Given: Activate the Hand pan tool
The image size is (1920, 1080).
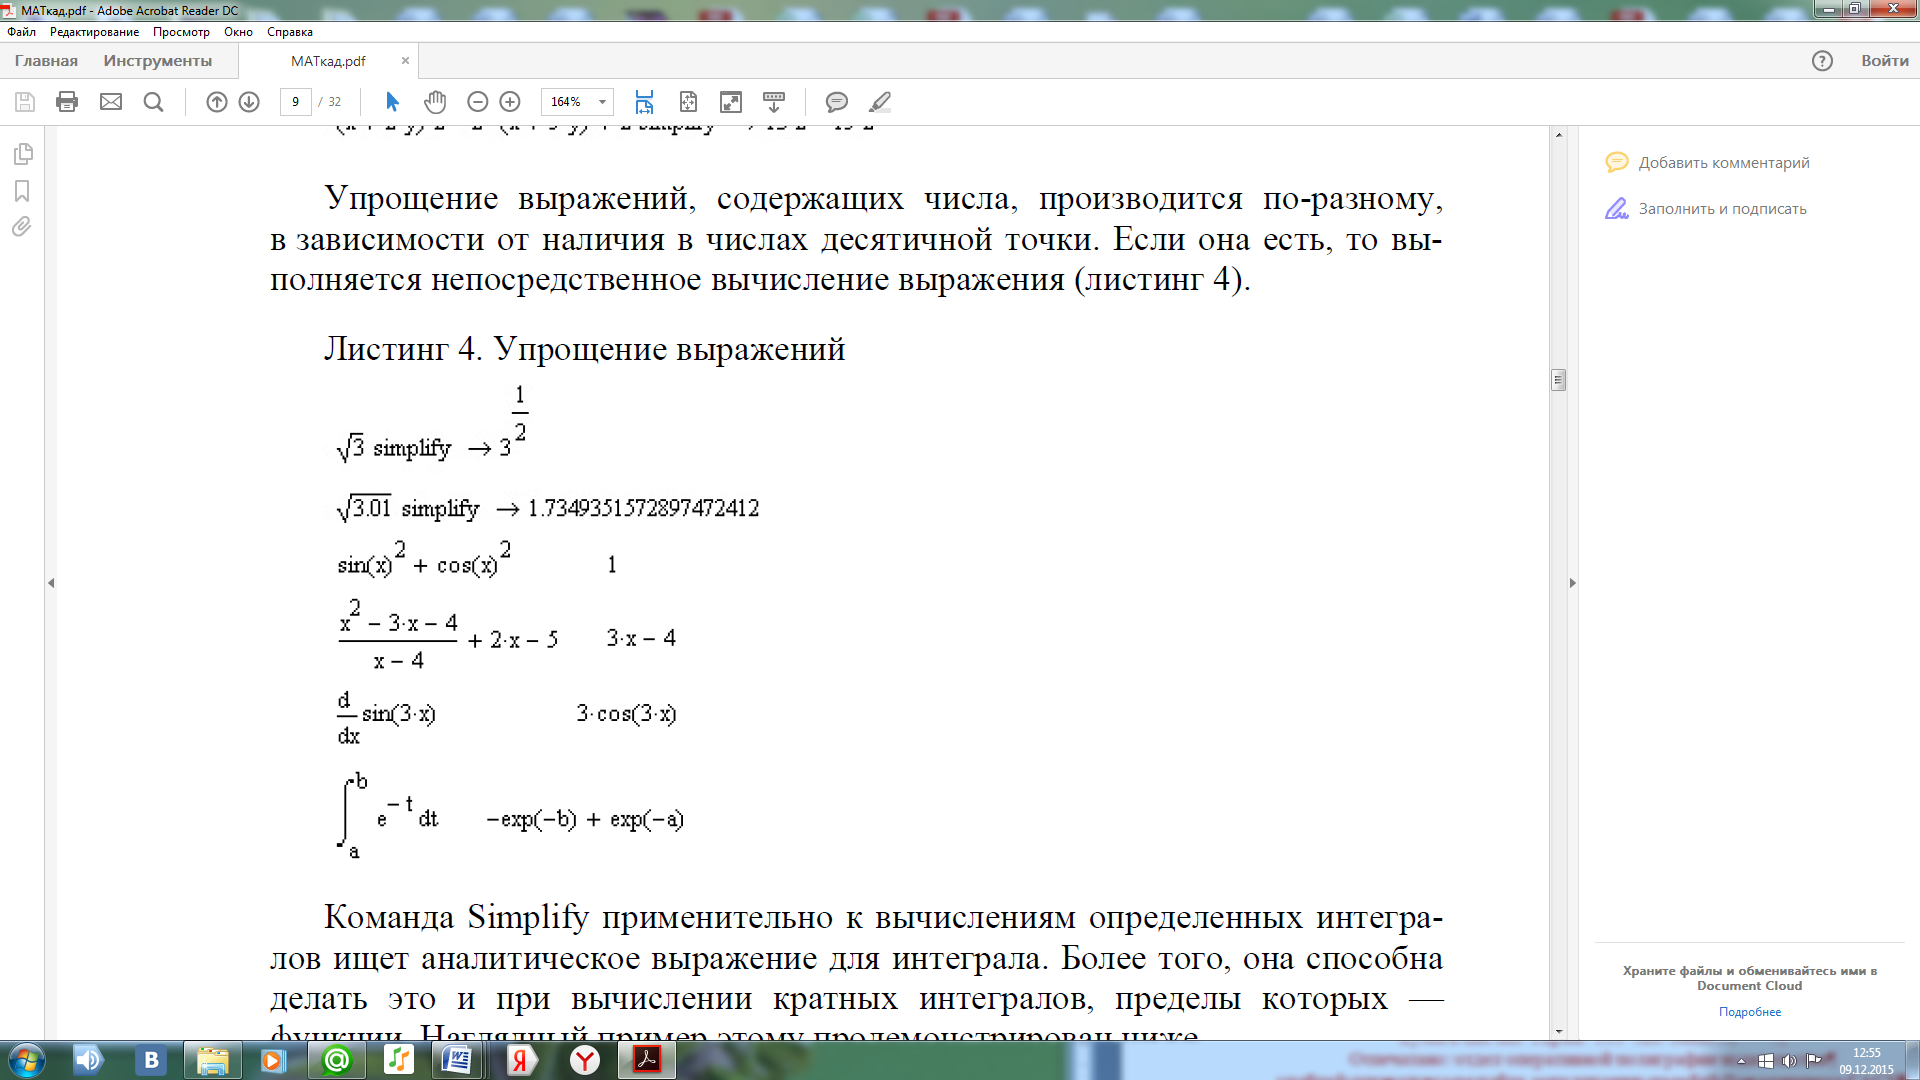Looking at the screenshot, I should (435, 102).
